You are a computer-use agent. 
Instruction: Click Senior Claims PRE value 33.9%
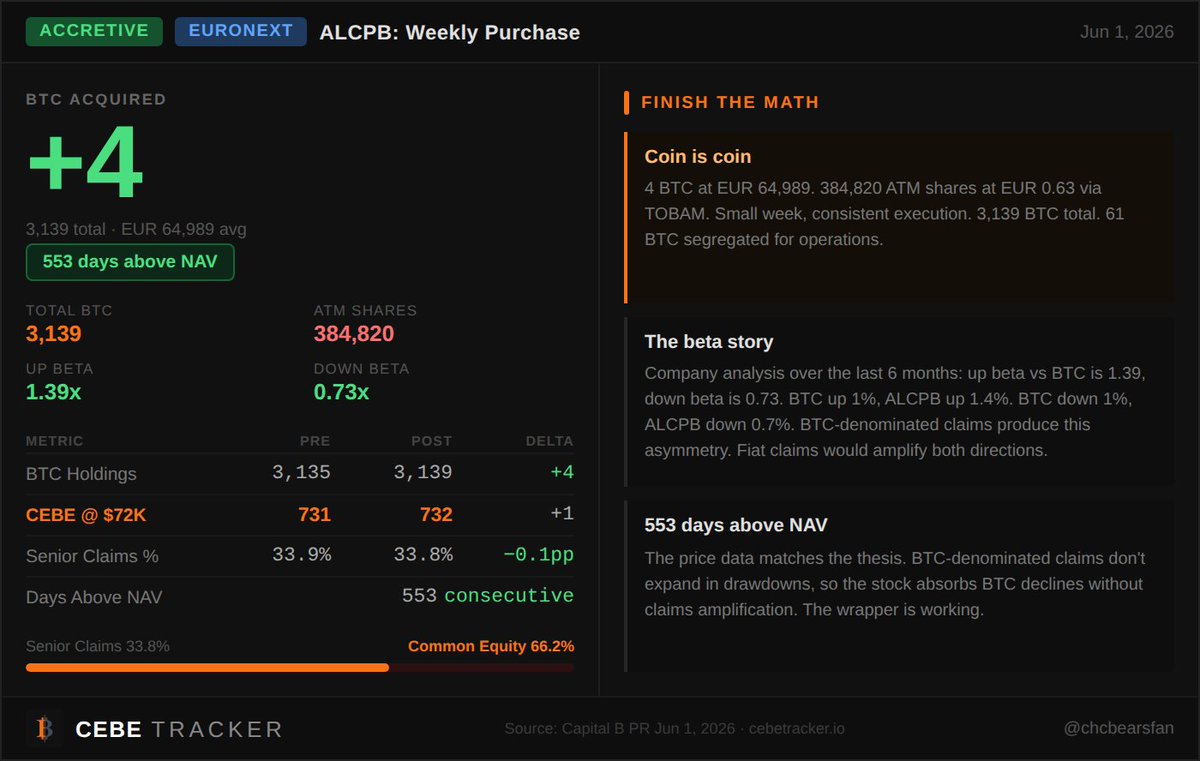click(301, 555)
